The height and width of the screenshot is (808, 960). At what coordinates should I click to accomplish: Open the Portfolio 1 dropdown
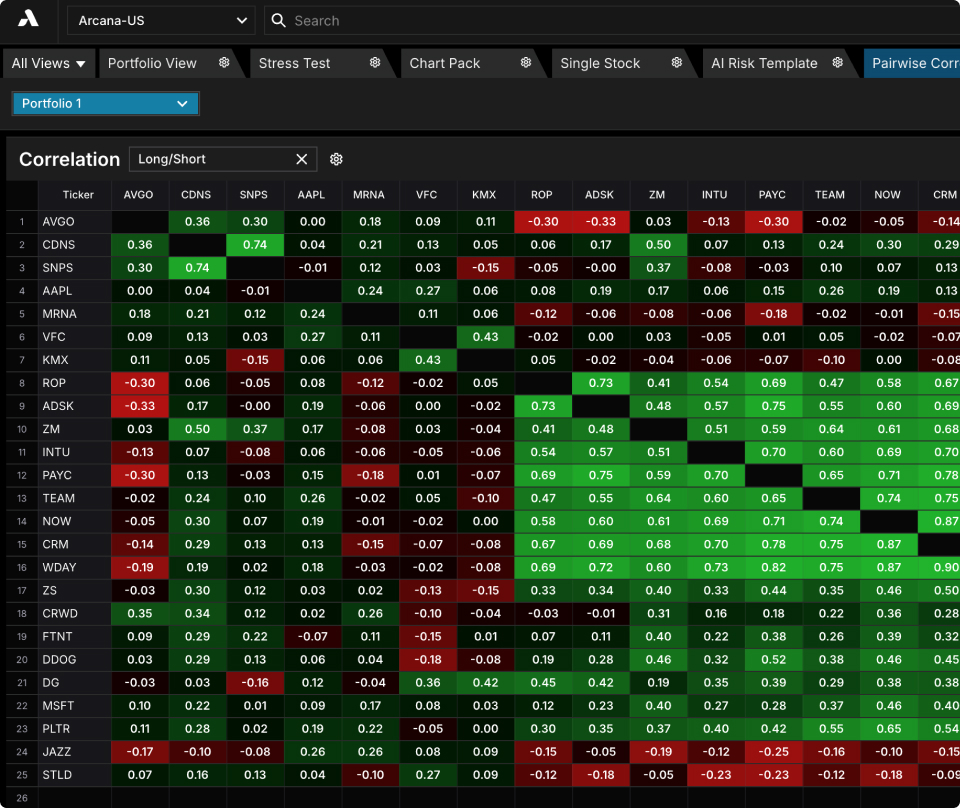[105, 103]
